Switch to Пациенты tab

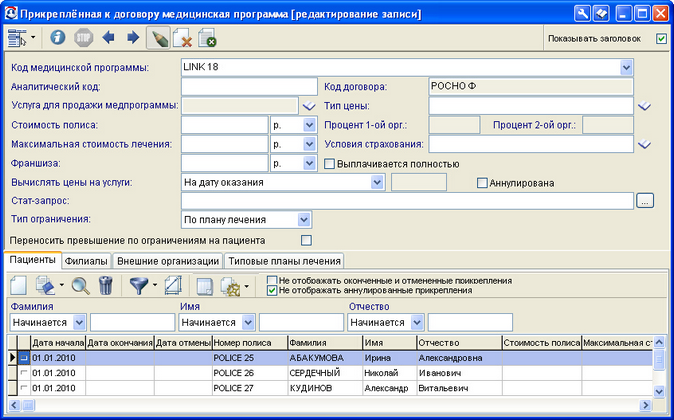[x=33, y=260]
